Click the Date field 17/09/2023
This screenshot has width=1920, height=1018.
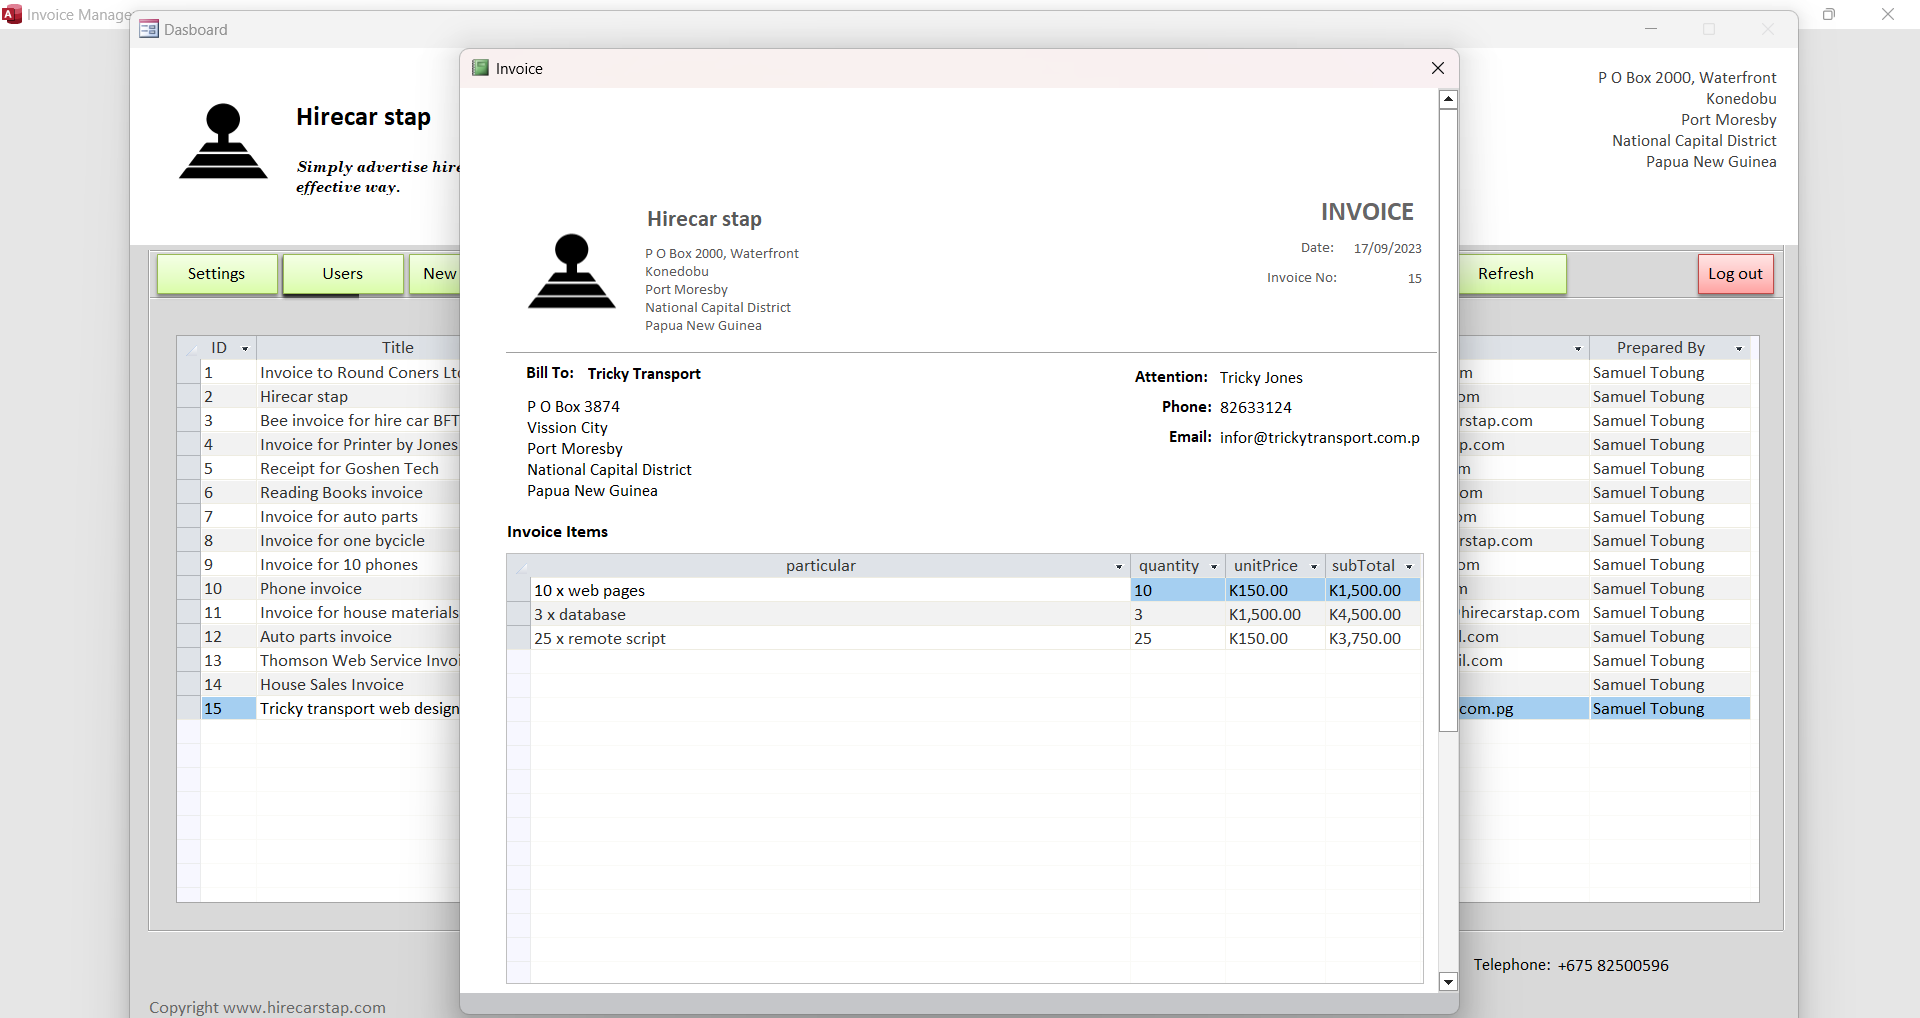pos(1387,248)
